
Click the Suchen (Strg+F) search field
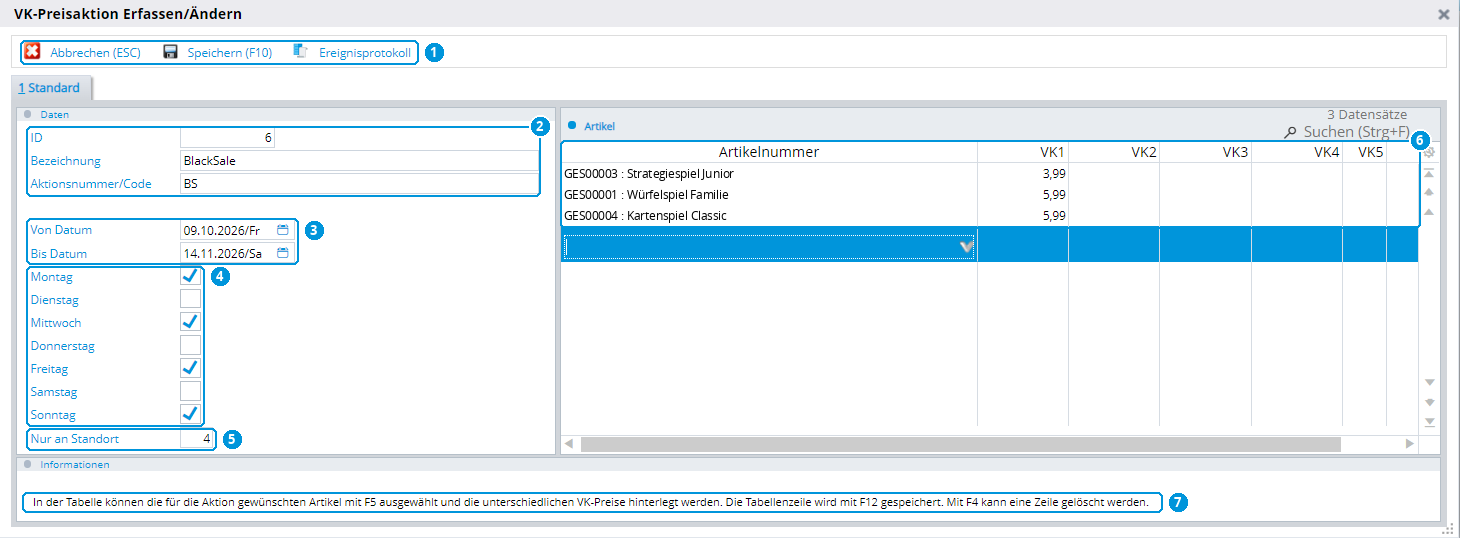point(1356,131)
